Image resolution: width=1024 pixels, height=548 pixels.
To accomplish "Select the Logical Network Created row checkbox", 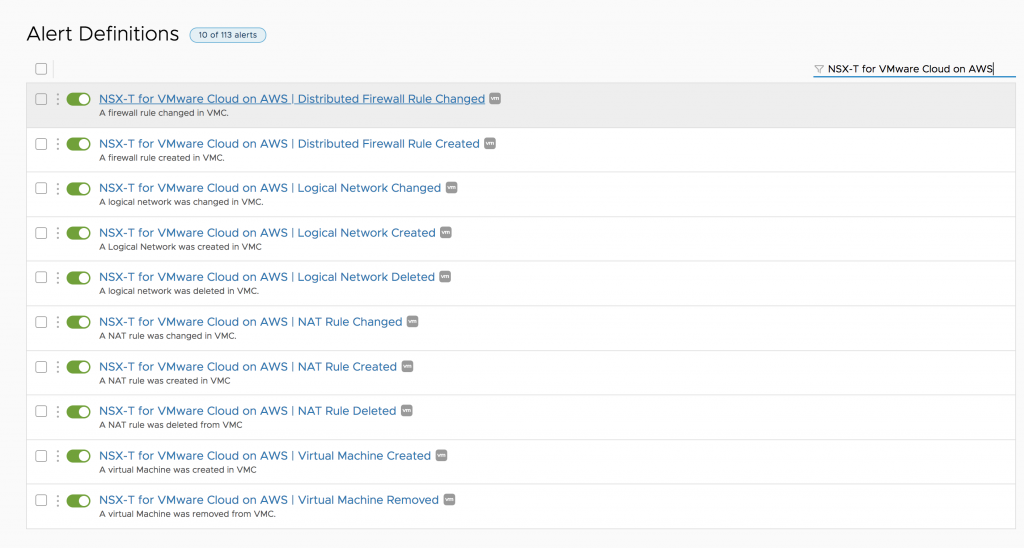I will [41, 233].
